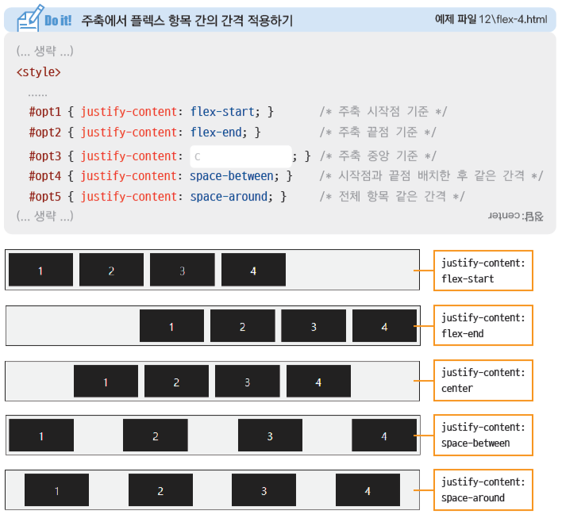Click the blank input box for opt3
Viewport: 562px width, 518px height.
[240, 156]
